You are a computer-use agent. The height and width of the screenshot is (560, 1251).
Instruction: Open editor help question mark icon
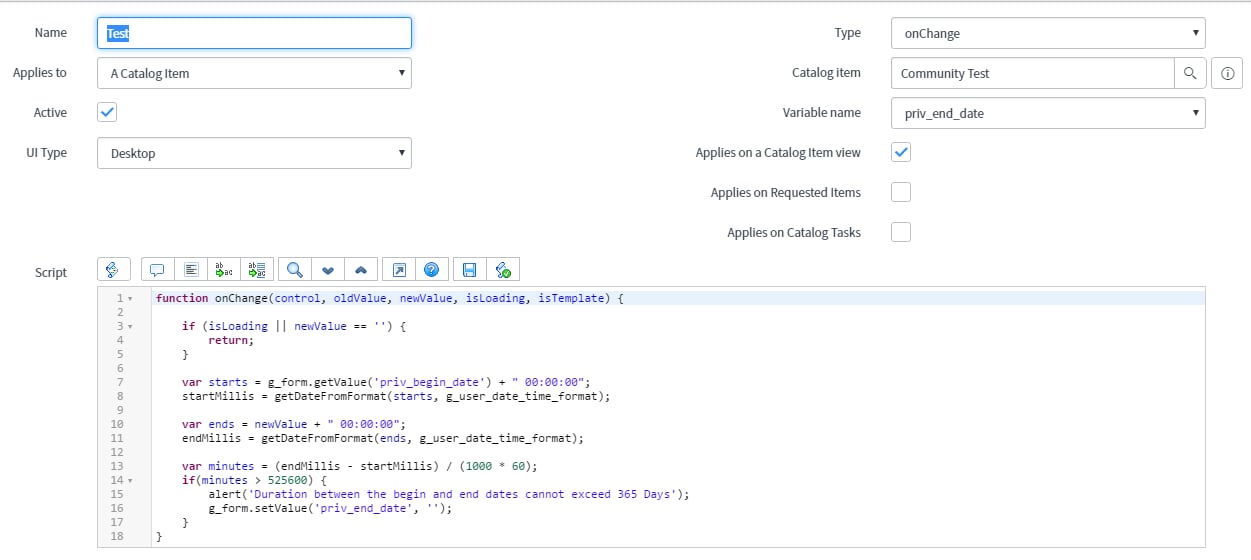pos(431,270)
